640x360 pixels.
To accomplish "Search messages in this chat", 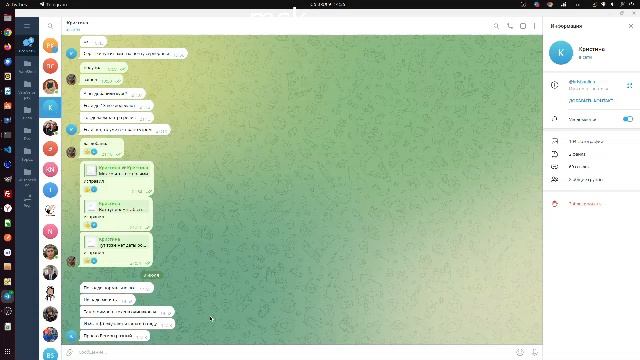I will pyautogui.click(x=496, y=26).
